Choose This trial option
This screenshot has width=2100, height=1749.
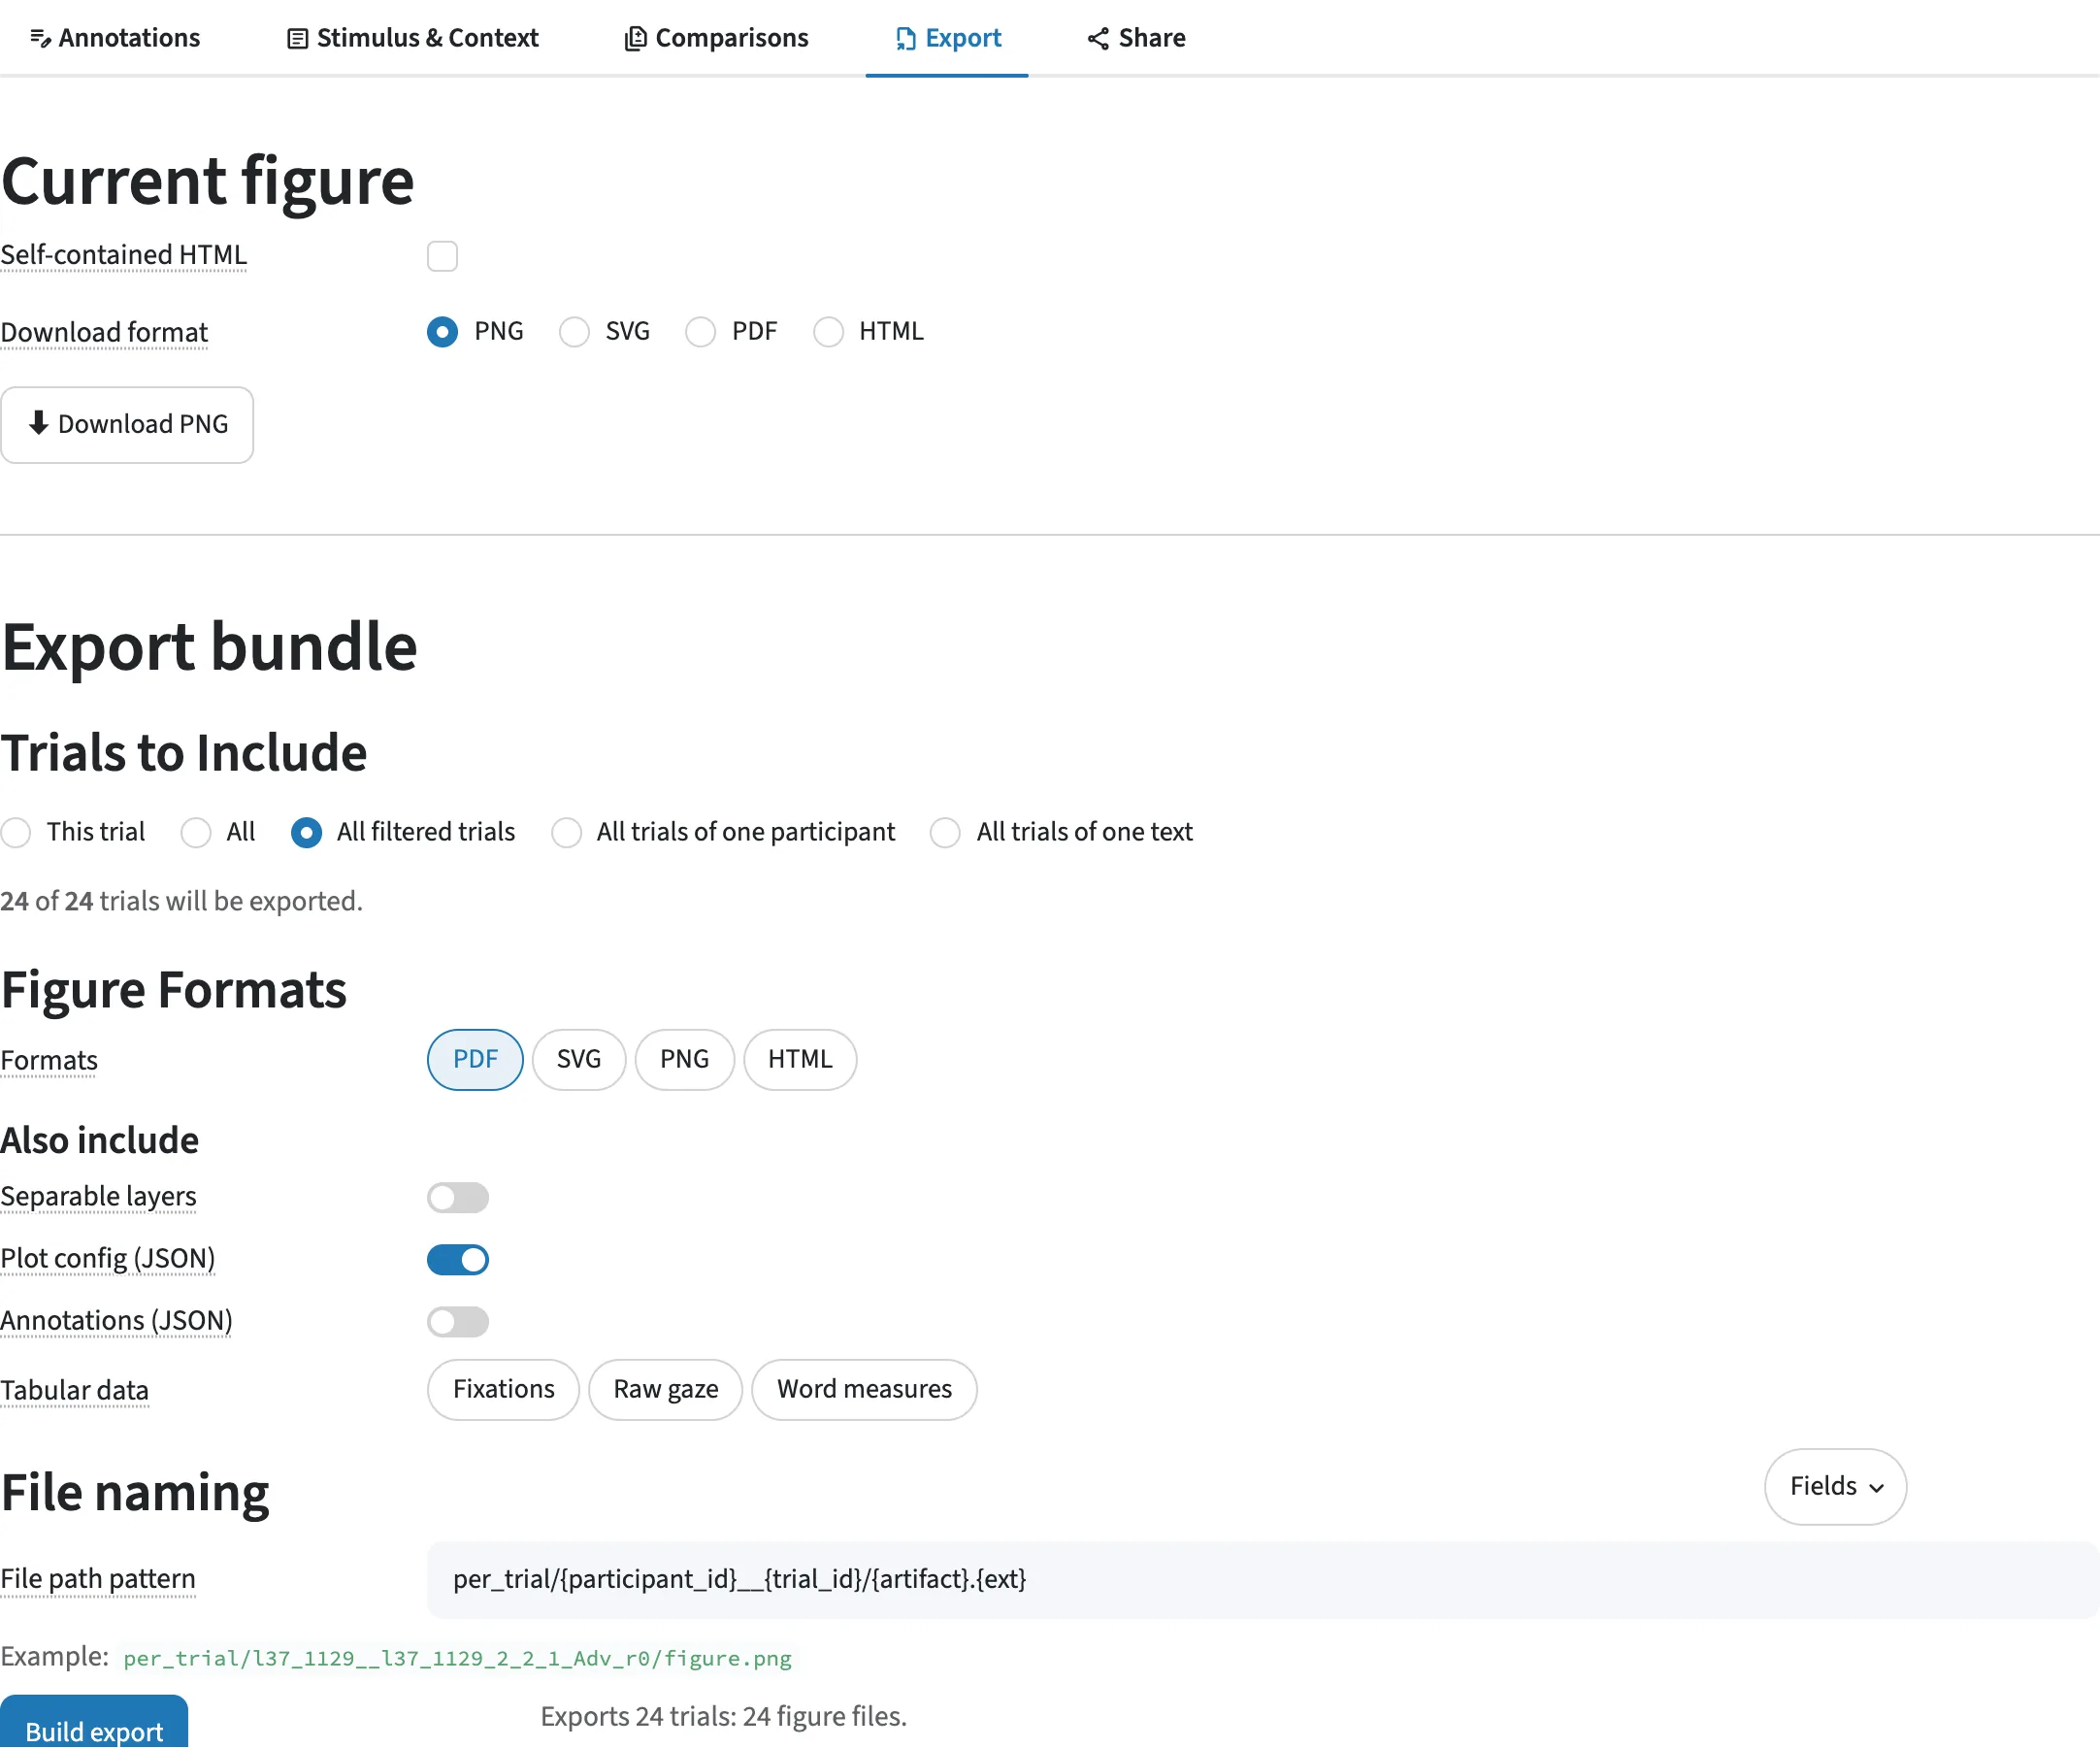coord(16,833)
